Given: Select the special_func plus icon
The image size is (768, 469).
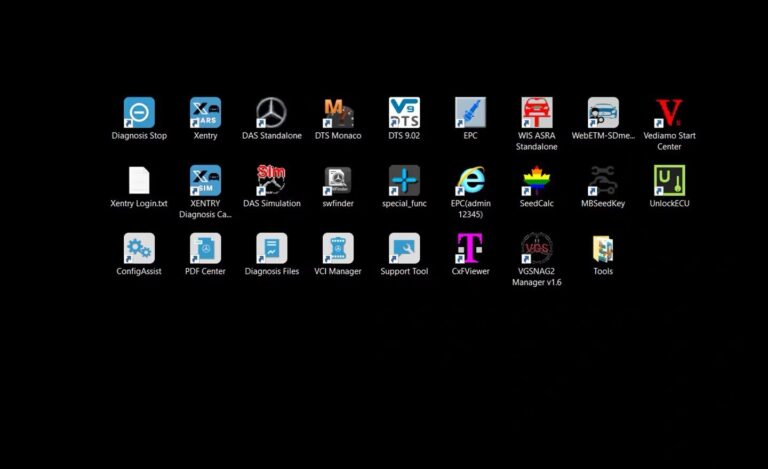Looking at the screenshot, I should 404,180.
